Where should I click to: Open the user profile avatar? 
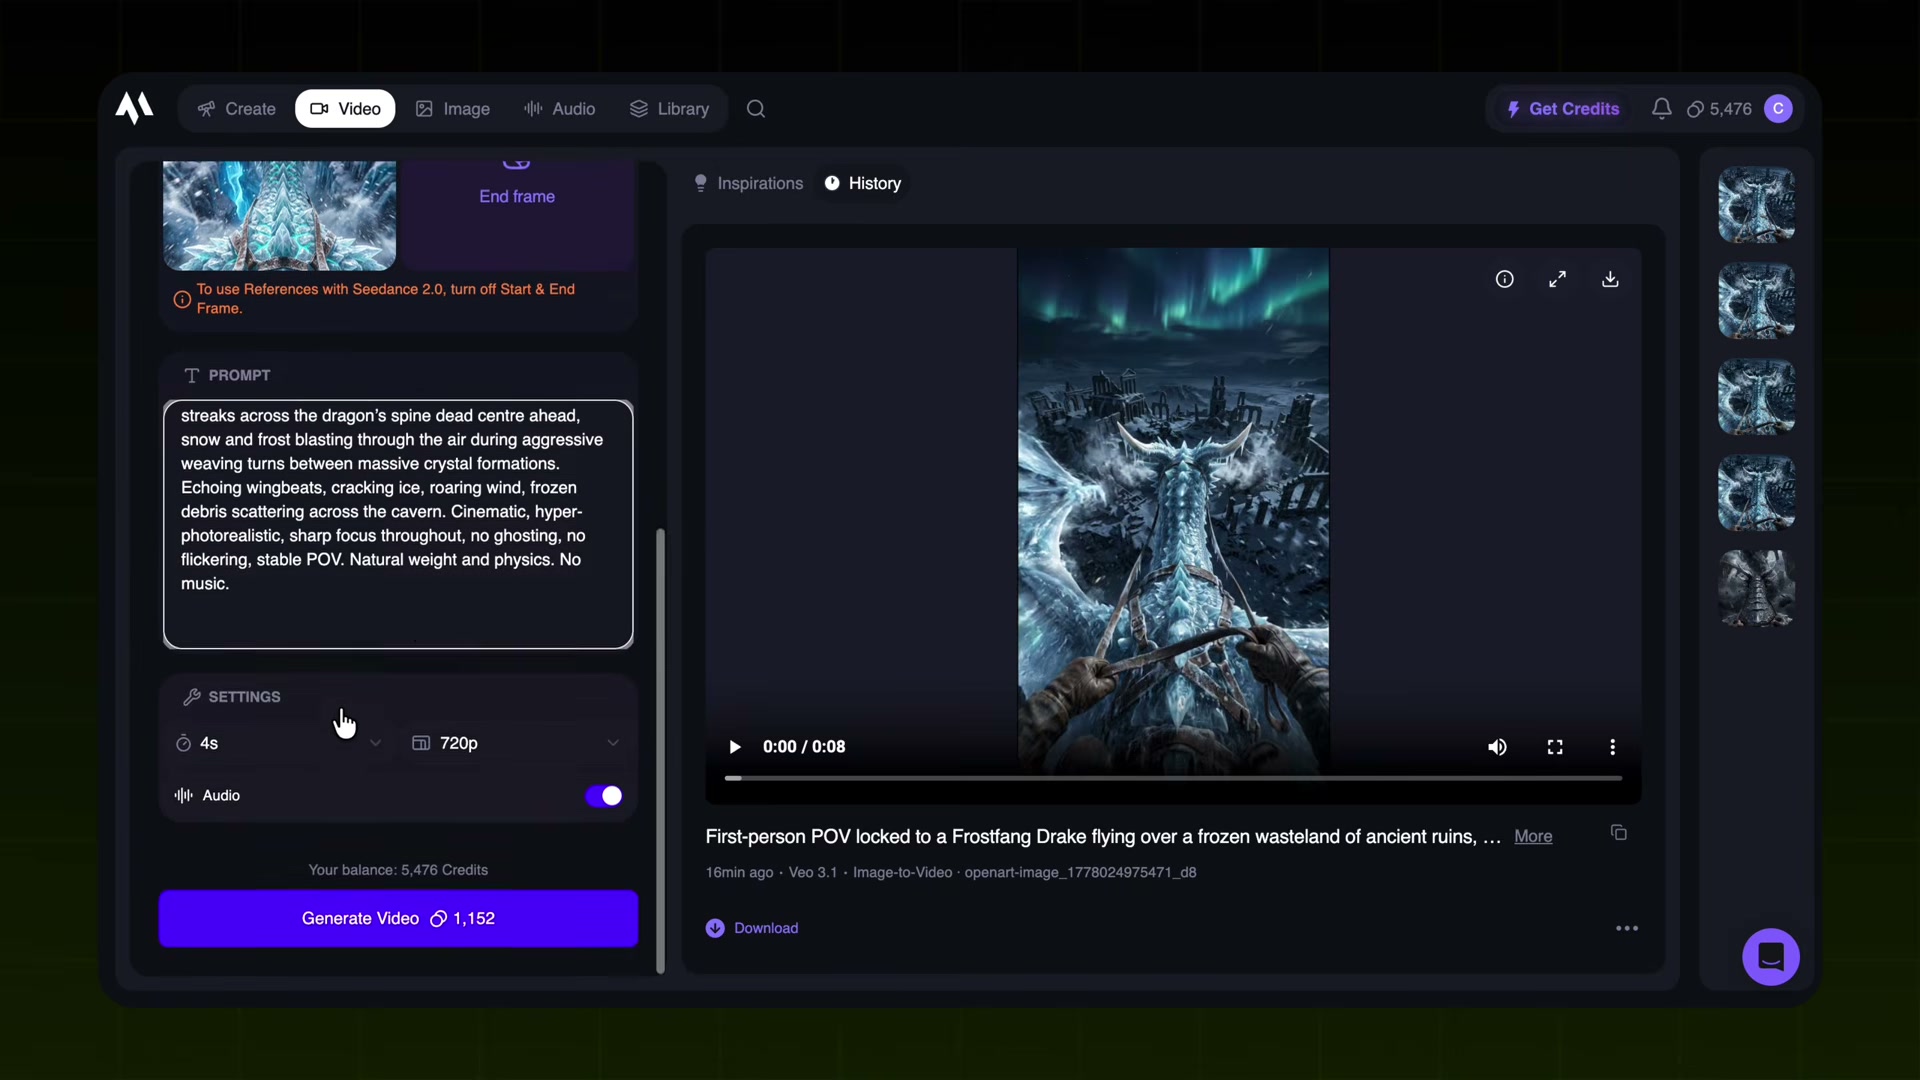click(1778, 109)
